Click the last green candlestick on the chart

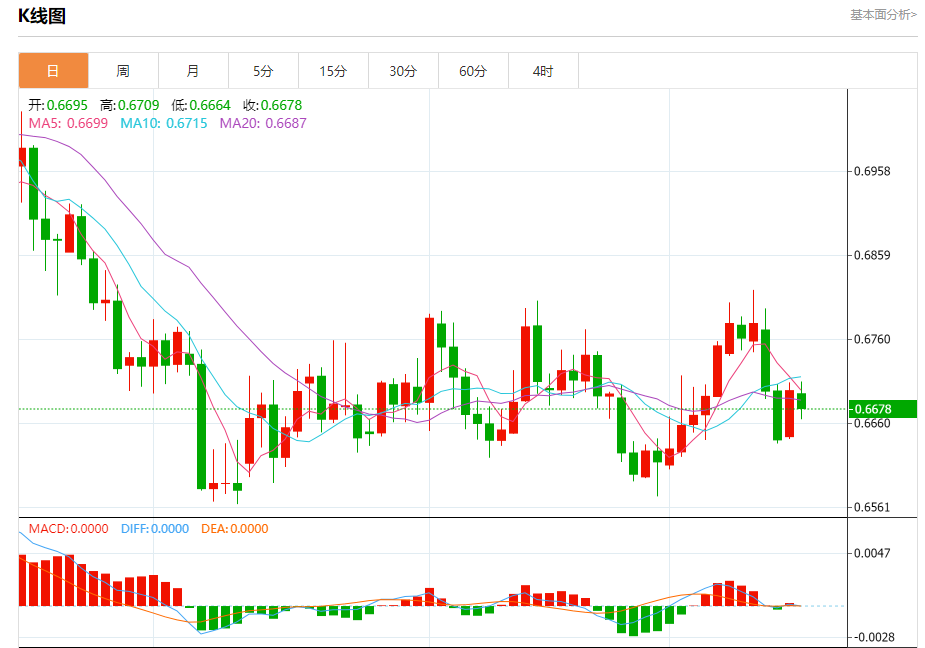pos(801,401)
